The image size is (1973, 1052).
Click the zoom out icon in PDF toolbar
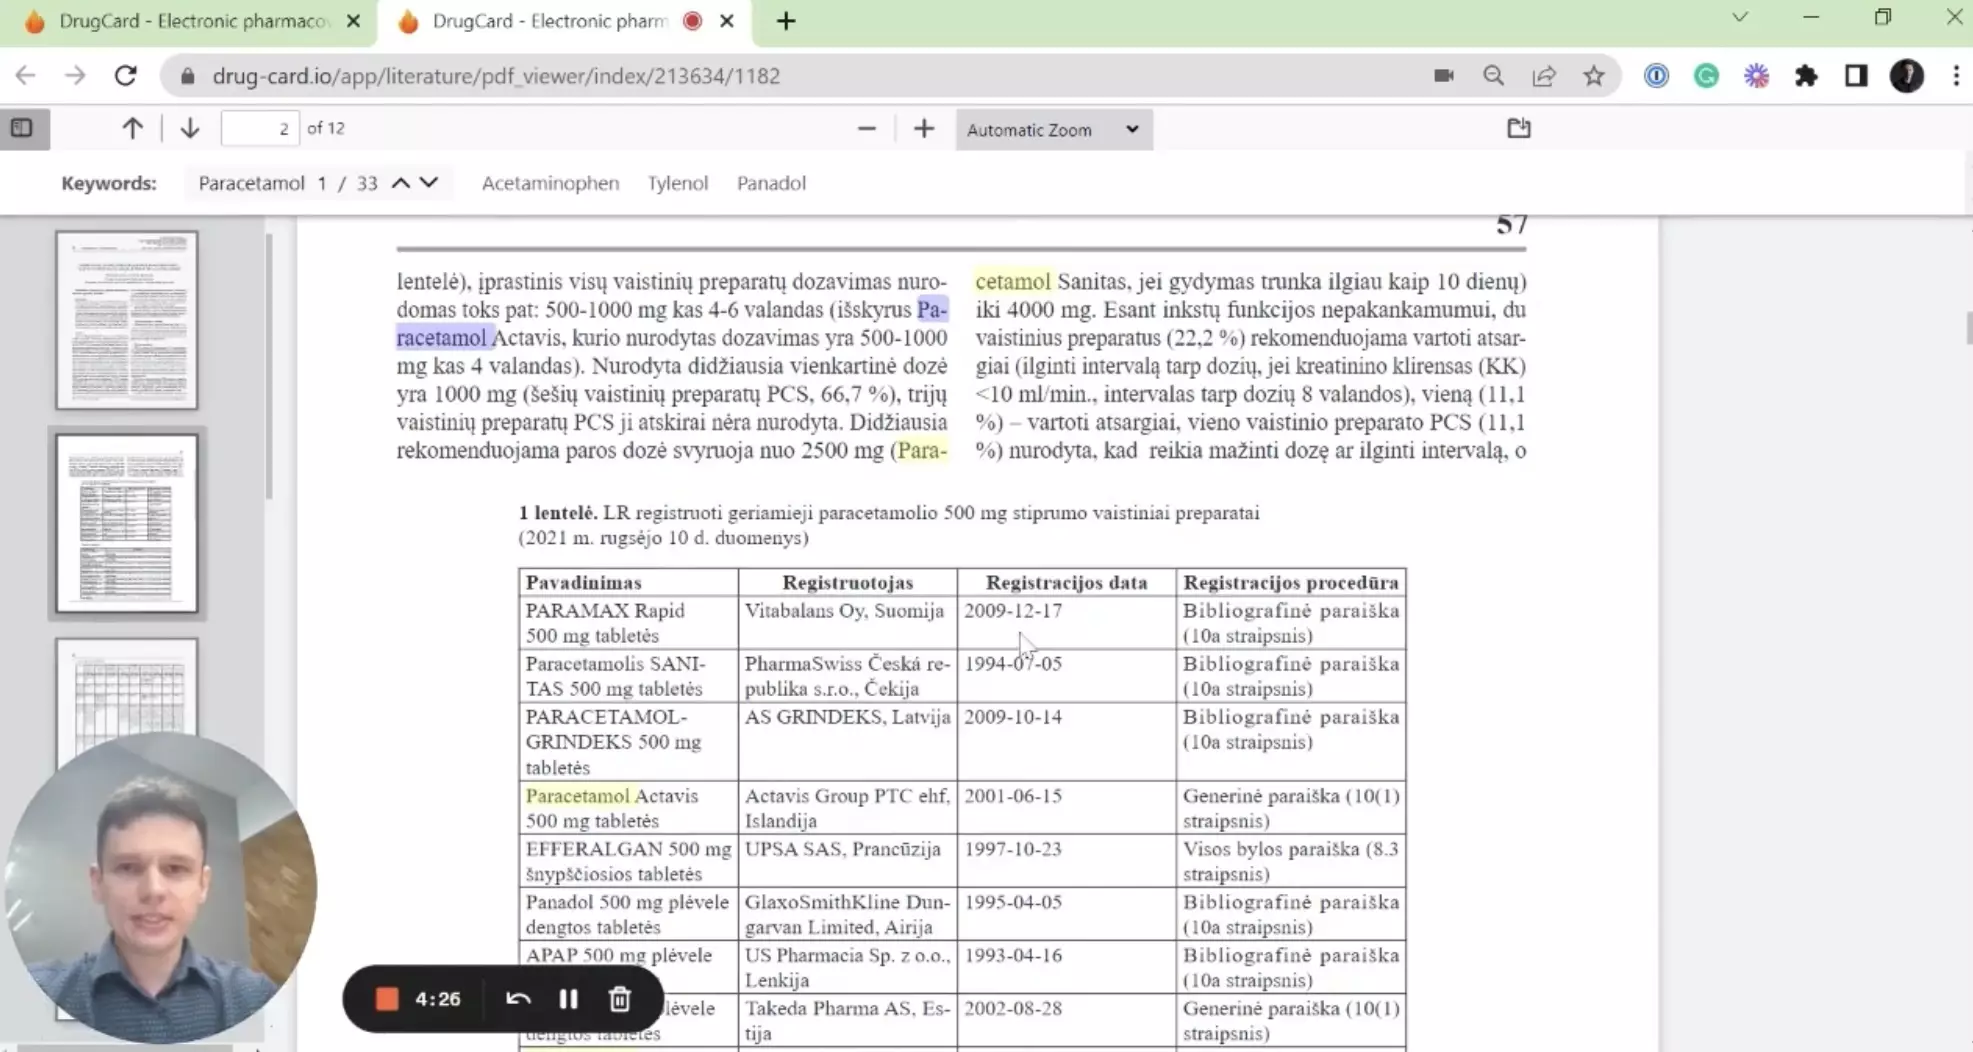tap(866, 128)
